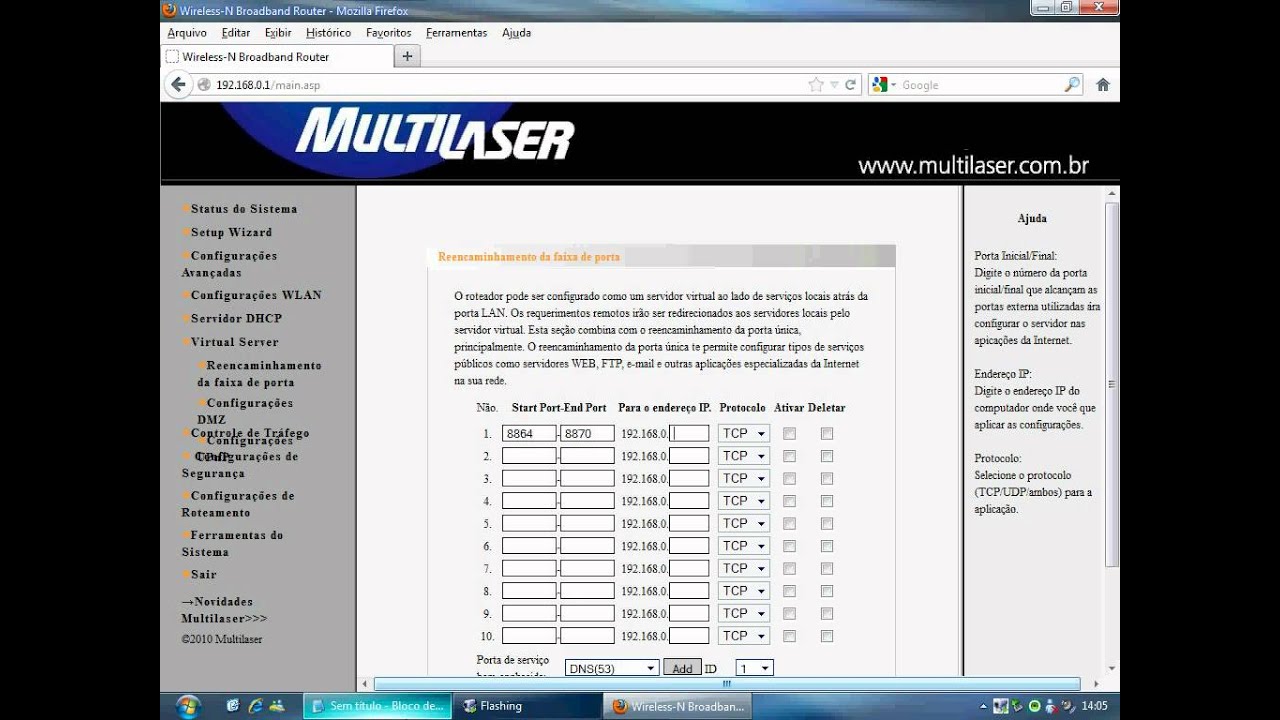Bookmark this page with the star icon

816,85
